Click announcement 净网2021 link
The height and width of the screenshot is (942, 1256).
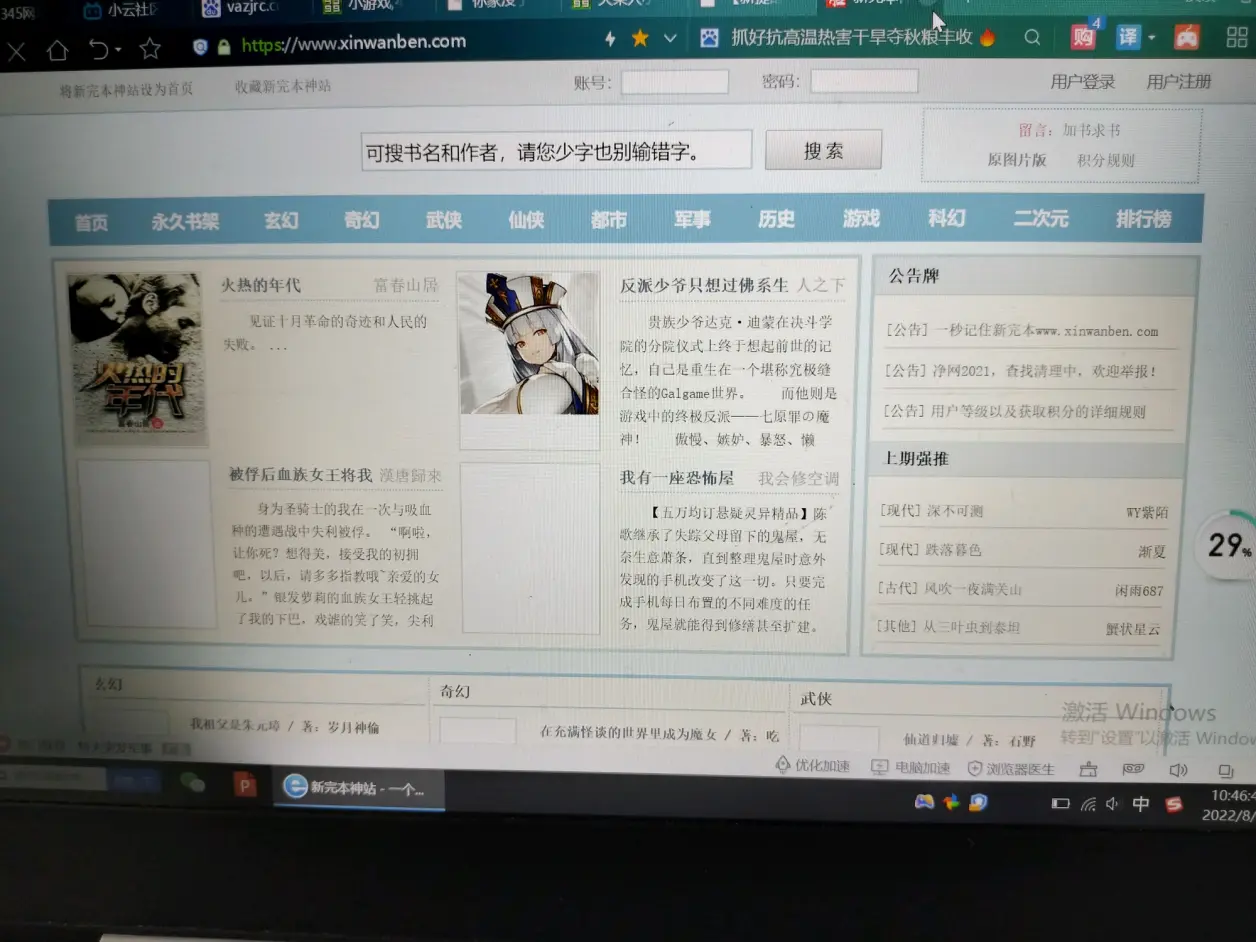tap(1020, 371)
